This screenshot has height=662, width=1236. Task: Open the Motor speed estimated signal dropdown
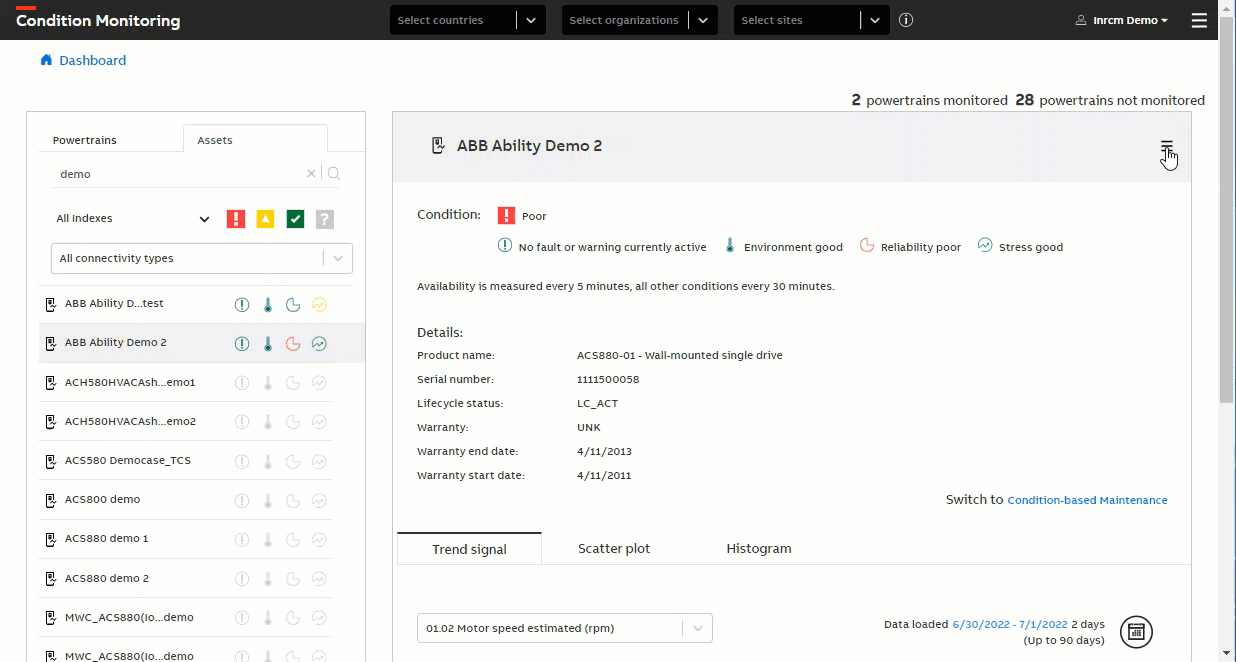click(x=565, y=628)
